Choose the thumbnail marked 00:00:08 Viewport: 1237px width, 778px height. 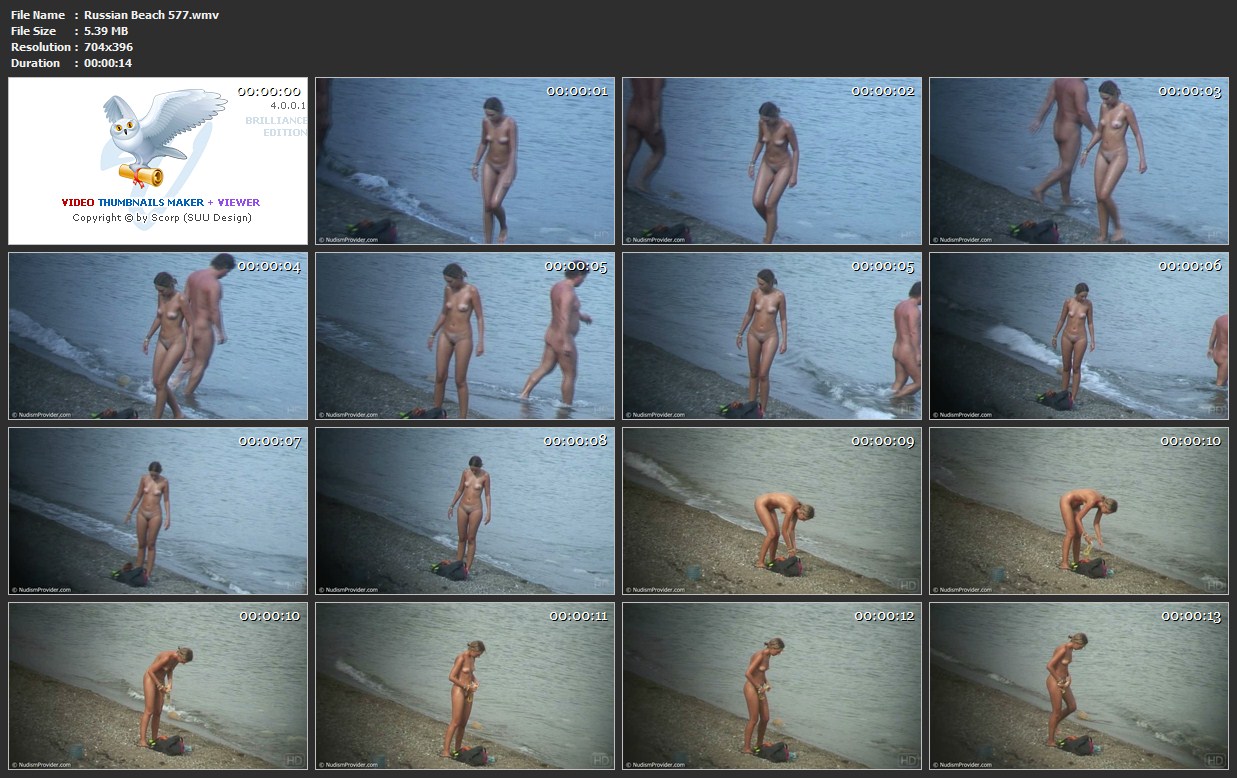pos(465,511)
